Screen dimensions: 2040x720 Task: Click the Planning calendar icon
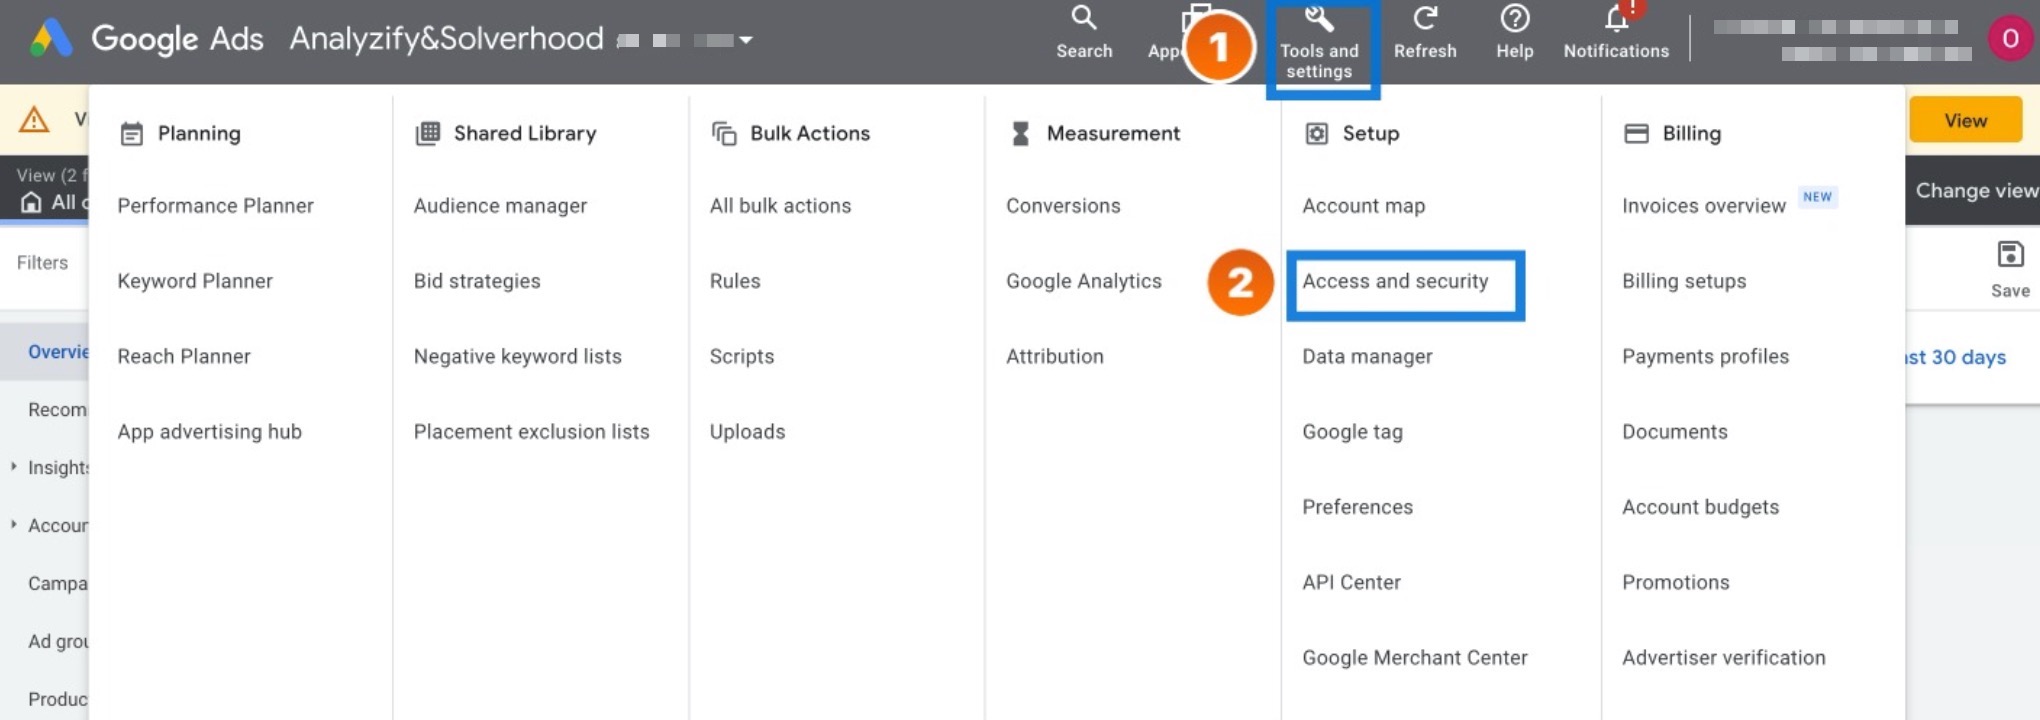pos(131,134)
